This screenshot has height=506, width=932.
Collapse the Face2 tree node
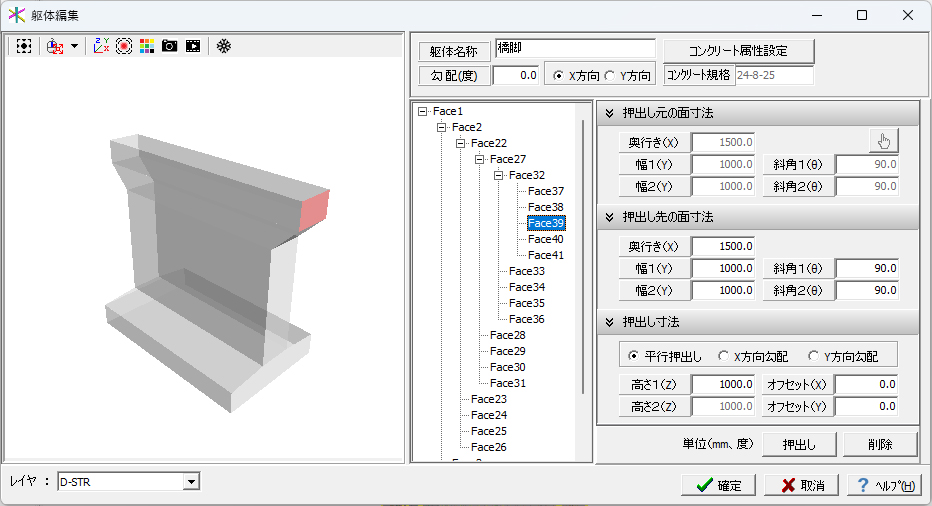point(442,127)
